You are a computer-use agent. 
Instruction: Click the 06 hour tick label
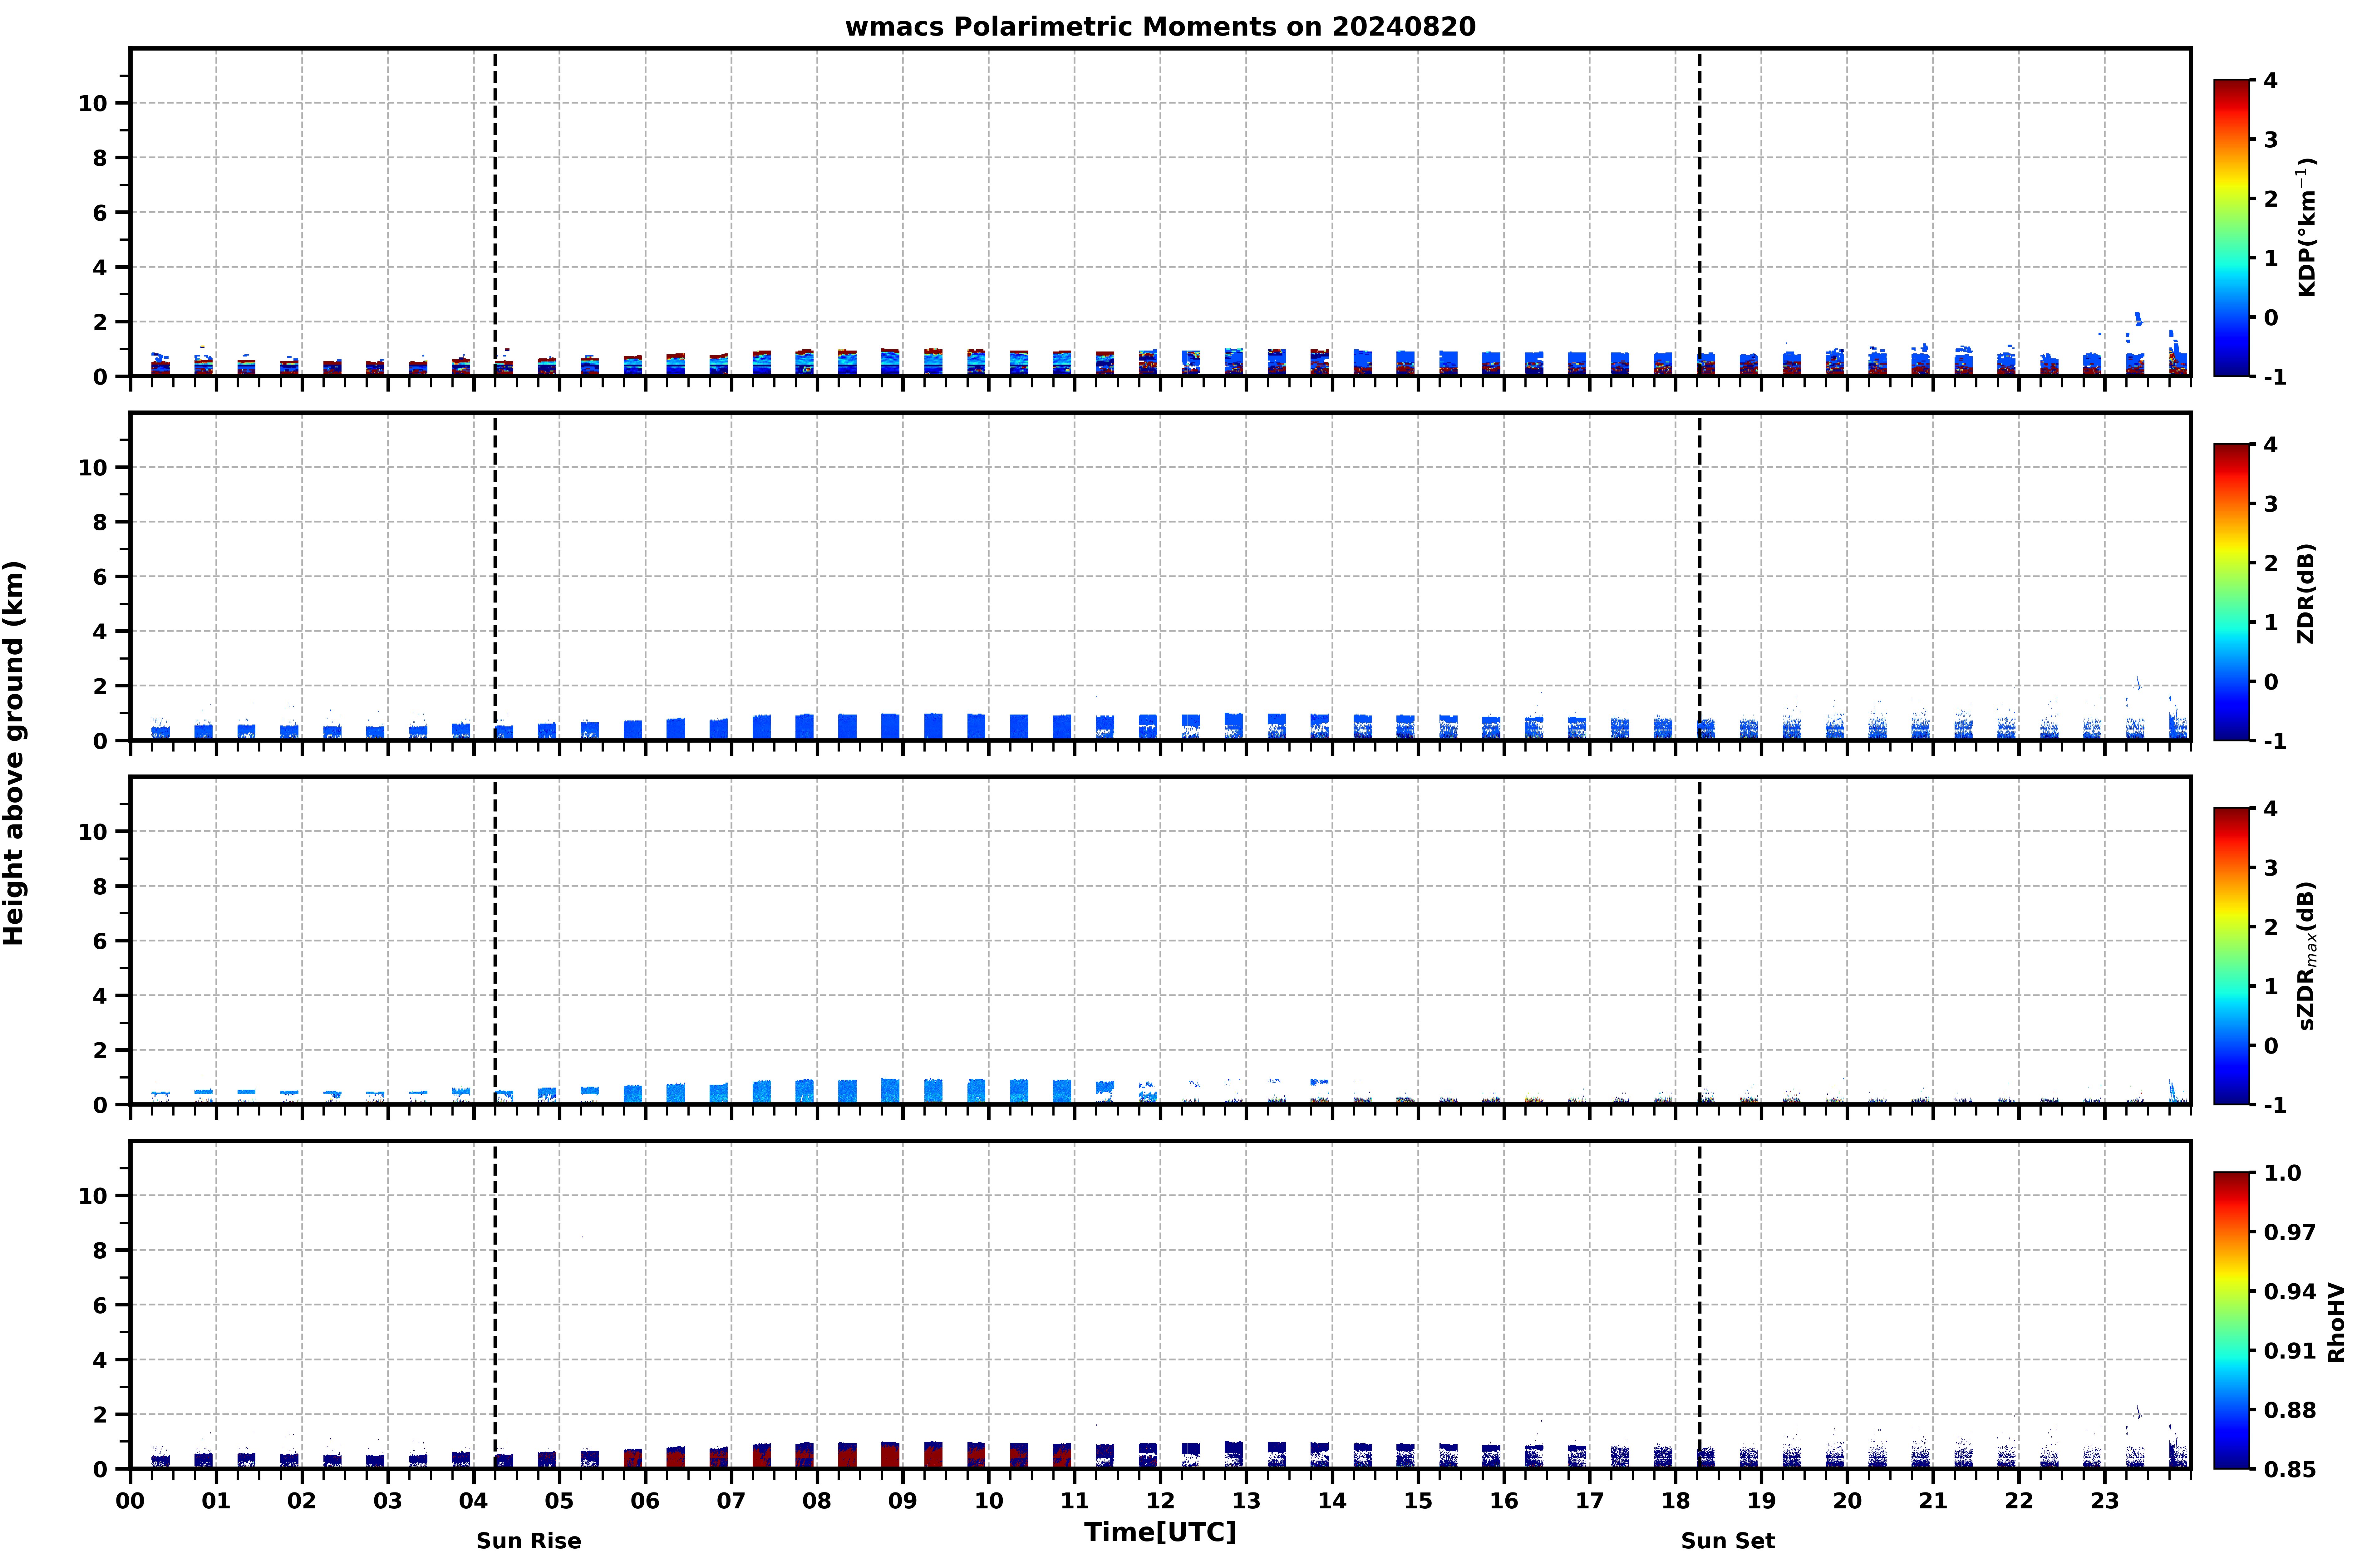coord(645,1501)
